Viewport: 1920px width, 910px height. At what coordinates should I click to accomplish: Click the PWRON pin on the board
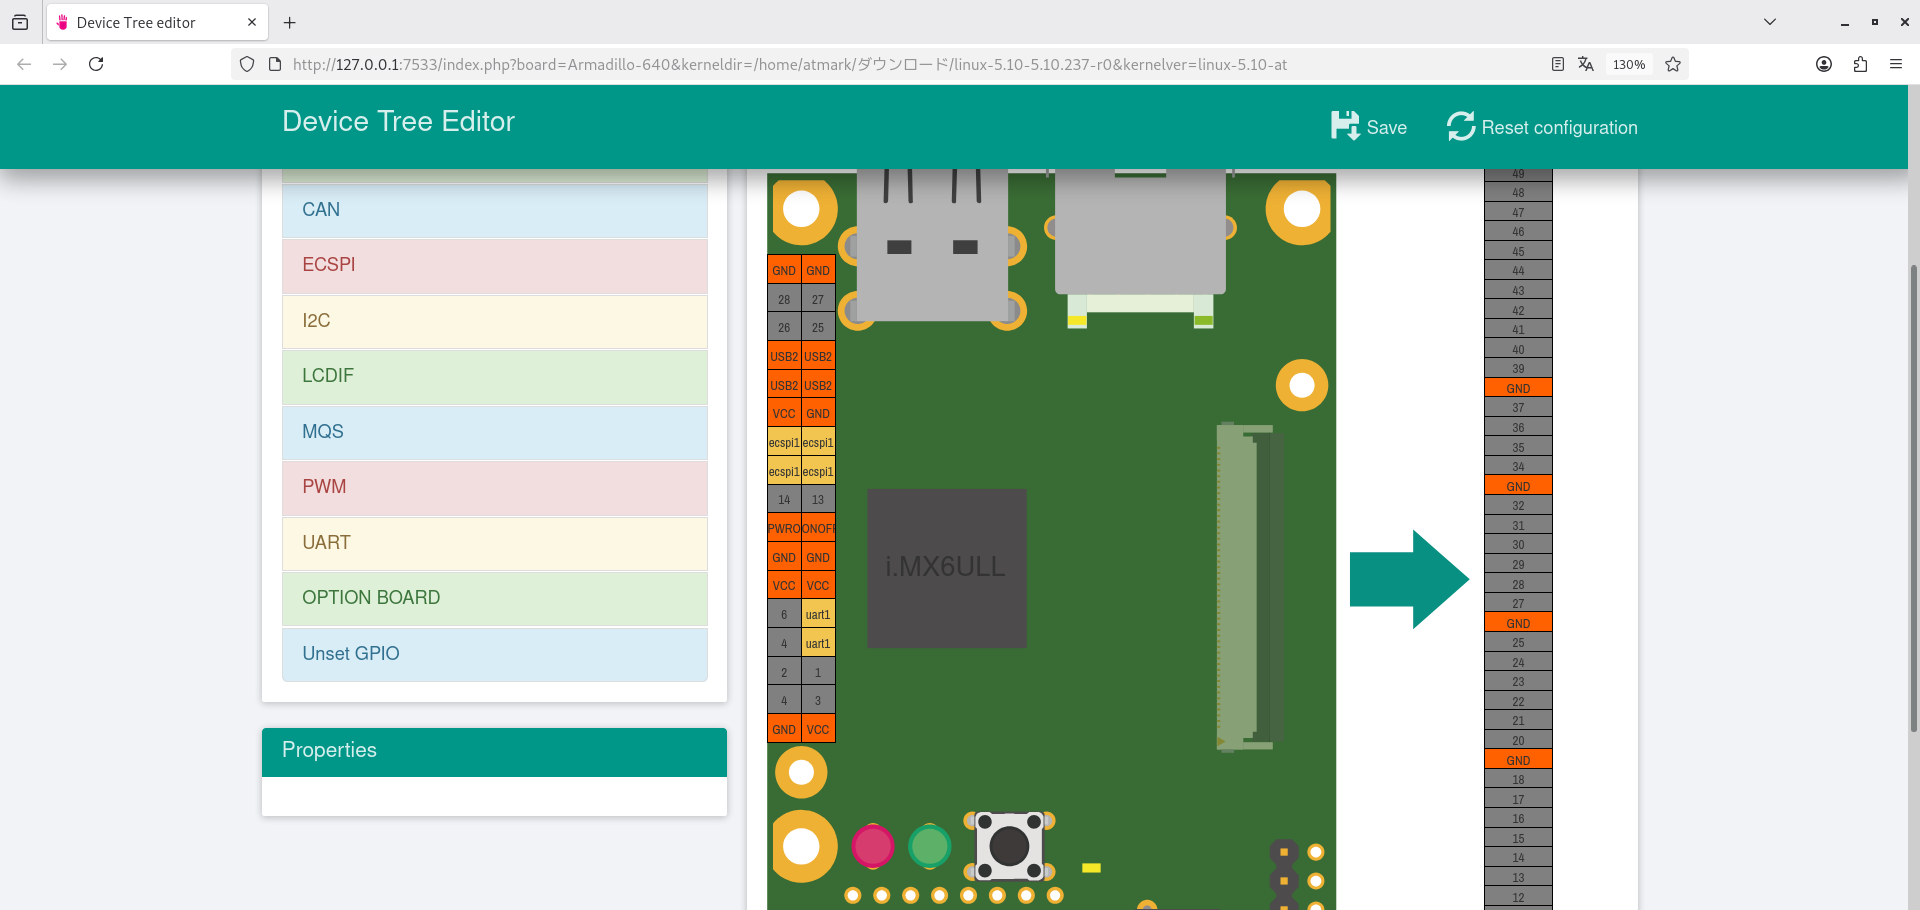[784, 529]
